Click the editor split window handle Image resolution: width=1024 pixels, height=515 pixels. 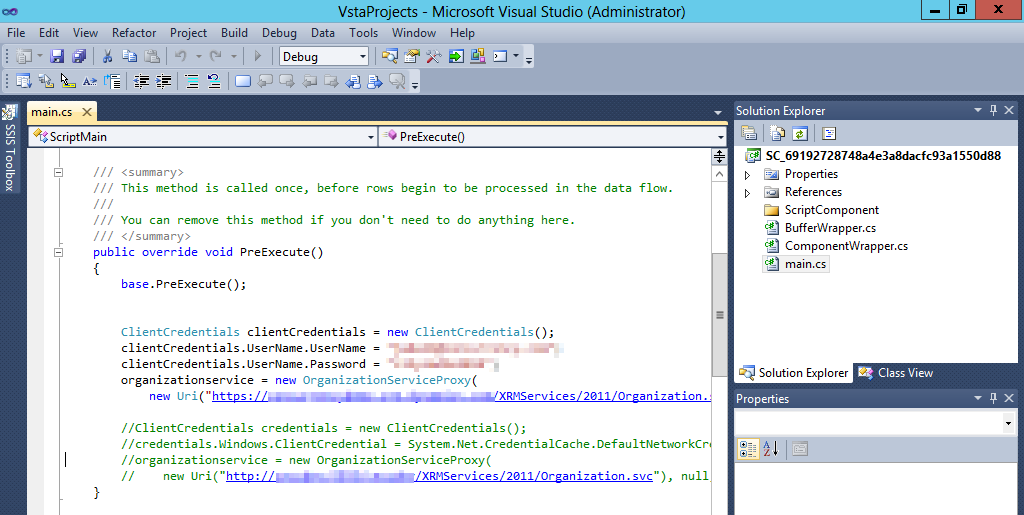719,157
